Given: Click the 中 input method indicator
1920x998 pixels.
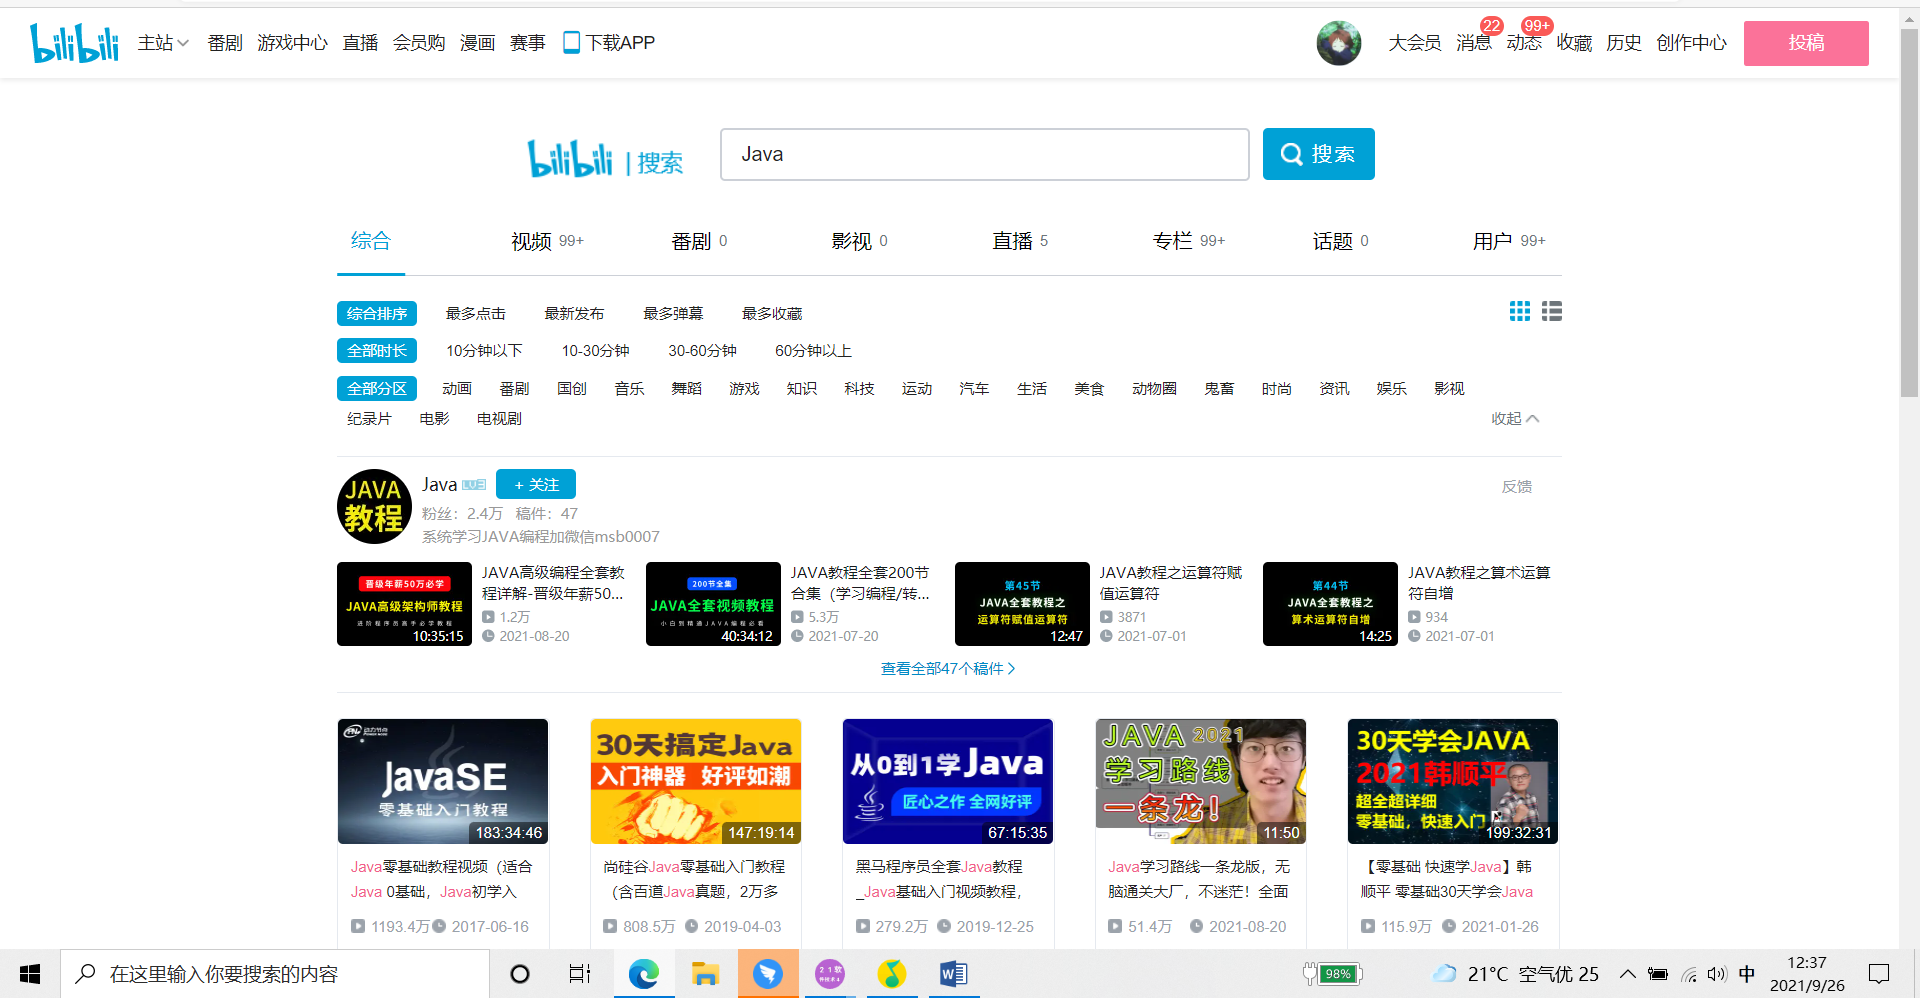Looking at the screenshot, I should pos(1747,974).
